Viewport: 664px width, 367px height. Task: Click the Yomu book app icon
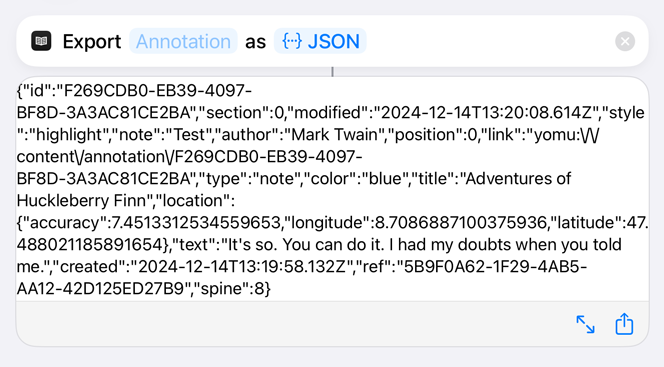pos(41,41)
